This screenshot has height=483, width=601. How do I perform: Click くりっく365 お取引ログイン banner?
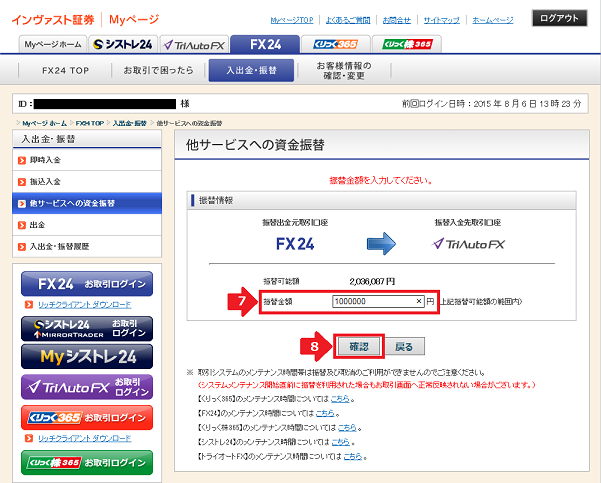[x=87, y=417]
